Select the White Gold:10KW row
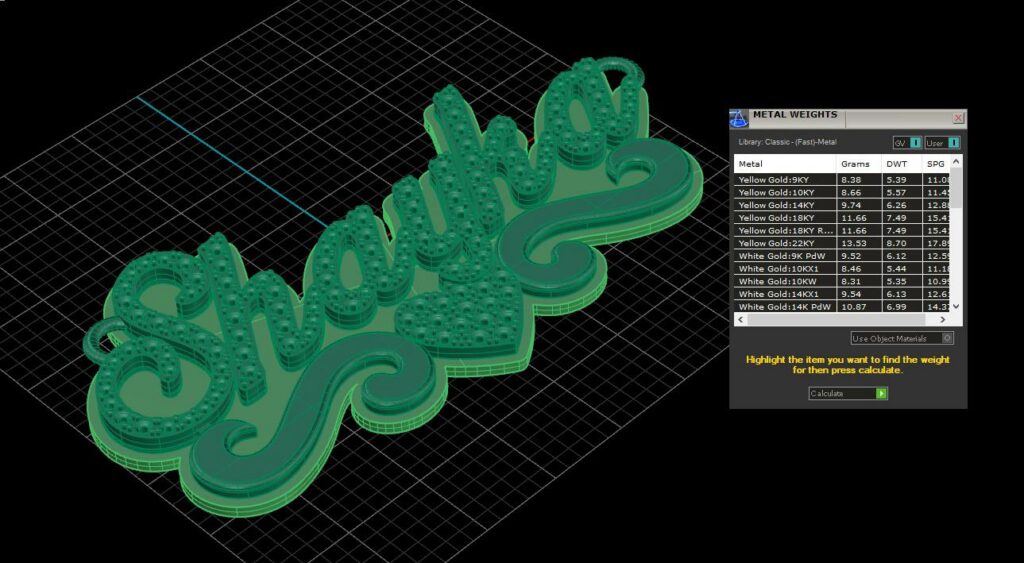Screen dimensions: 1024x563 tap(842, 282)
